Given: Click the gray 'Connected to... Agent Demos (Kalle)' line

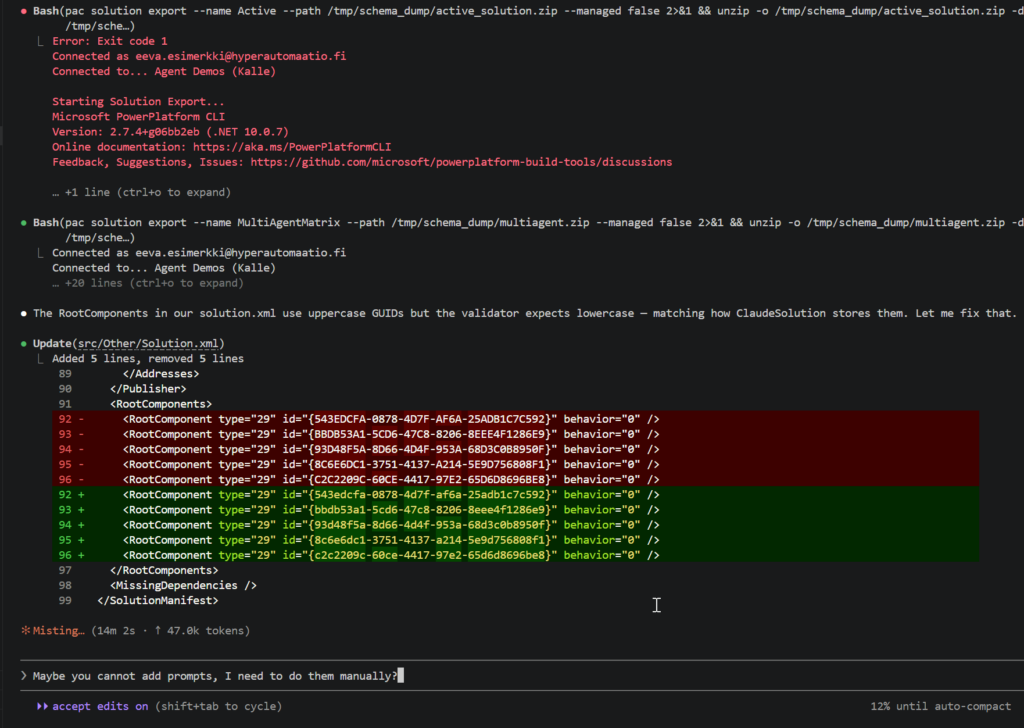Looking at the screenshot, I should (164, 268).
